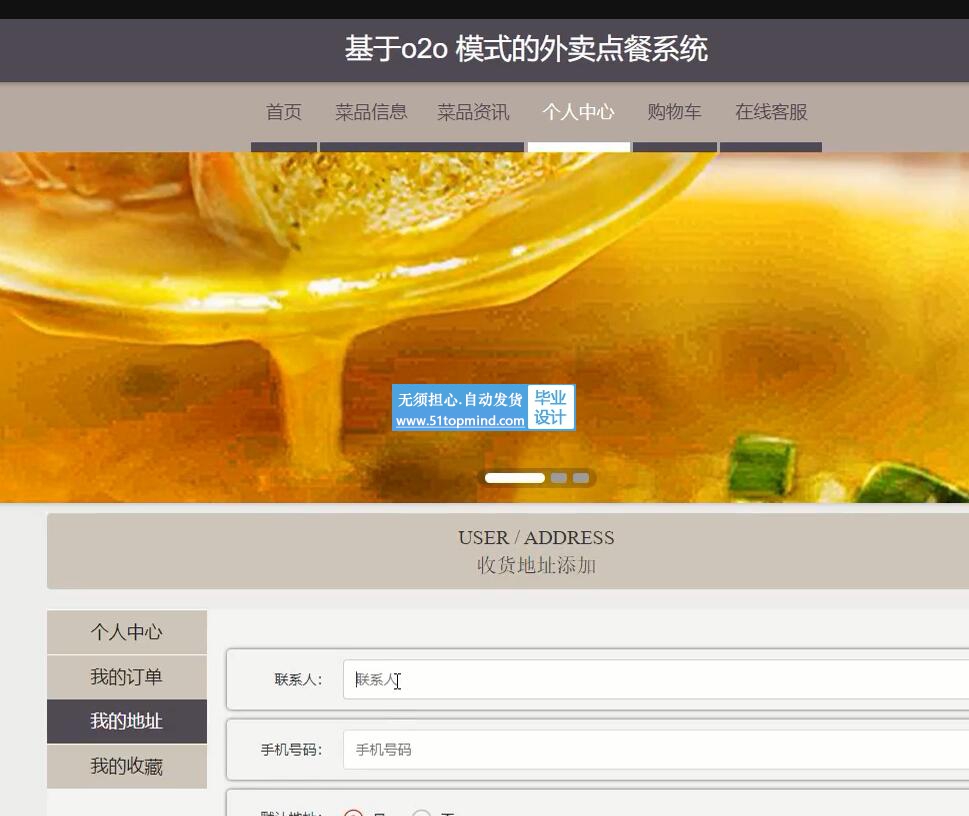Click the 手机号码: field label
This screenshot has width=969, height=816.
pyautogui.click(x=292, y=750)
